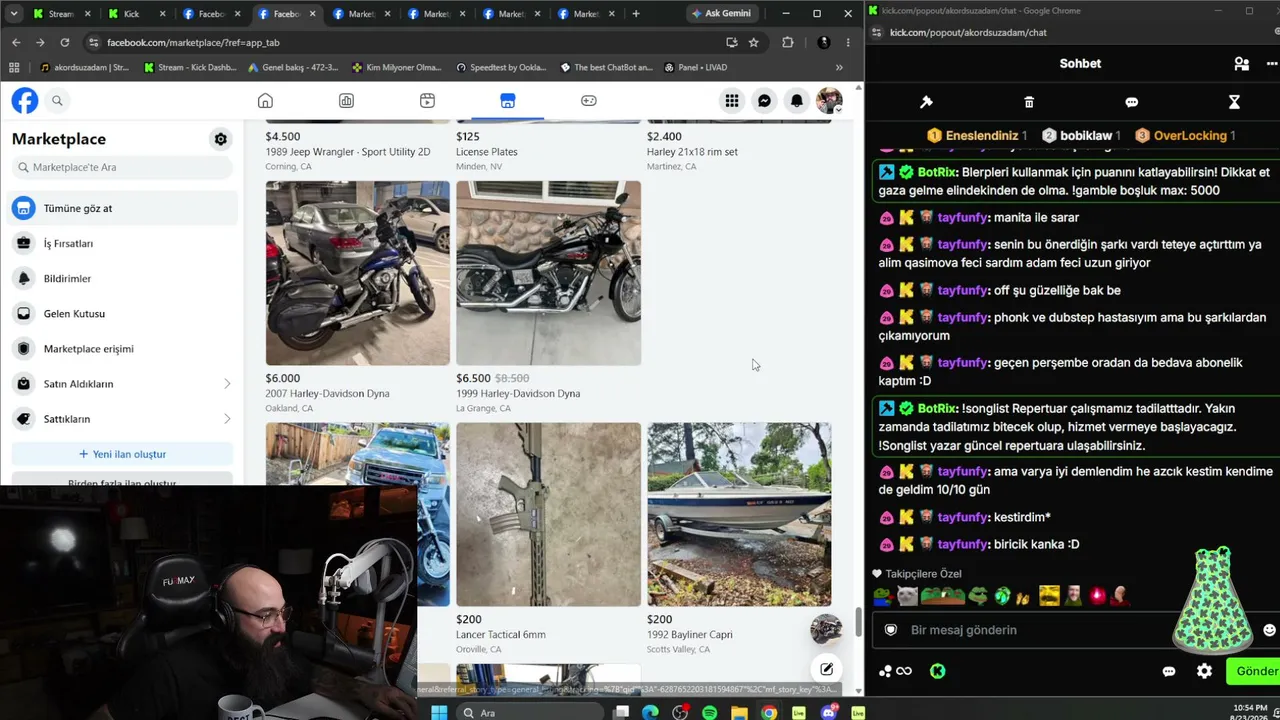Open Discord from the taskbar
The image size is (1280, 720).
click(x=828, y=712)
